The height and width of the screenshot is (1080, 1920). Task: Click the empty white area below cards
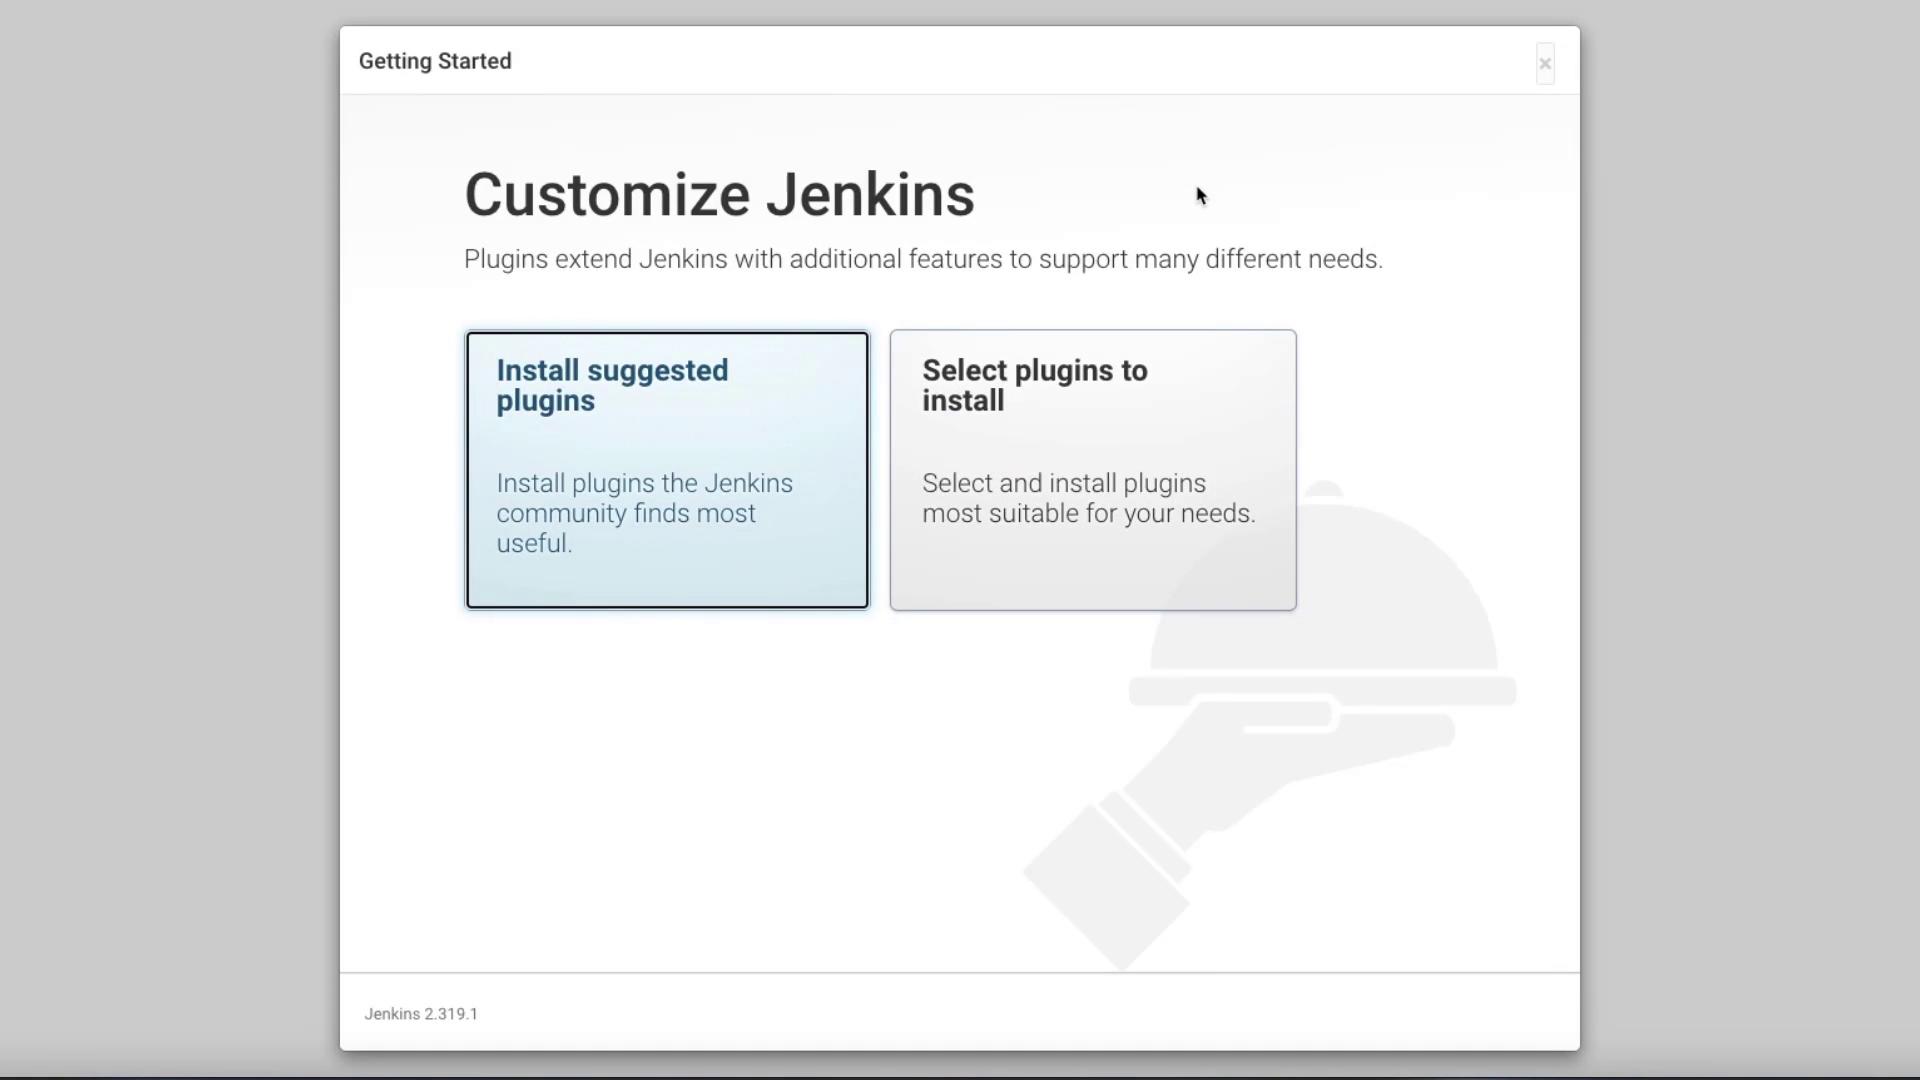click(x=700, y=790)
